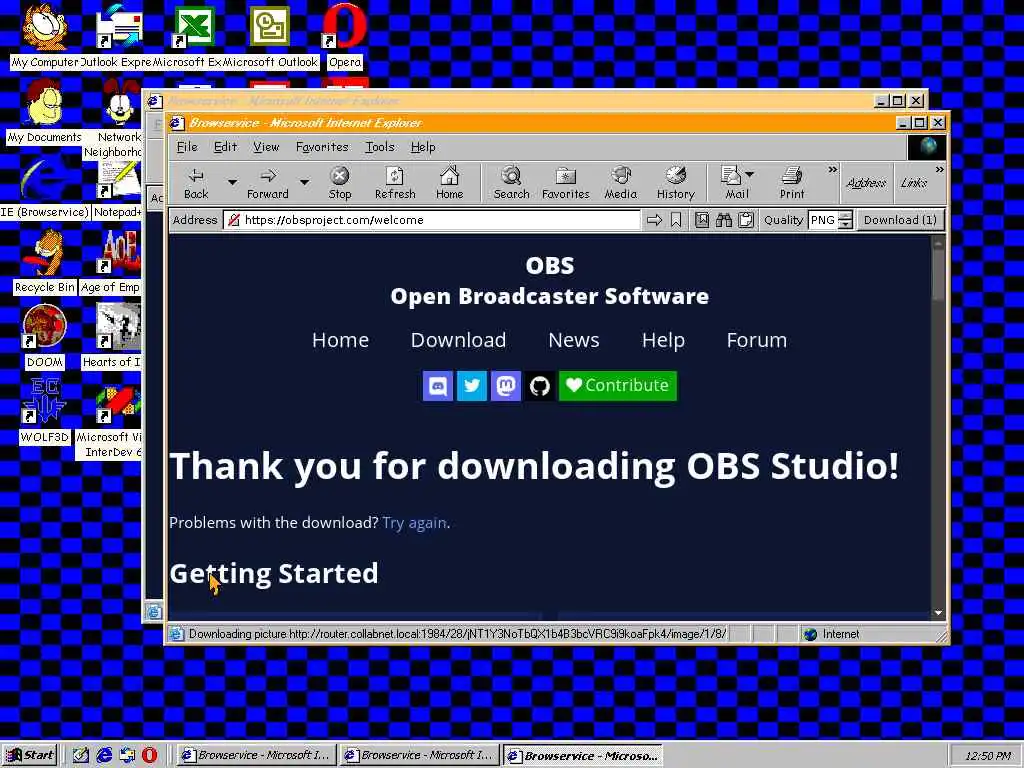The width and height of the screenshot is (1024, 768).
Task: Go back using the Back toolbar button
Action: pyautogui.click(x=196, y=183)
